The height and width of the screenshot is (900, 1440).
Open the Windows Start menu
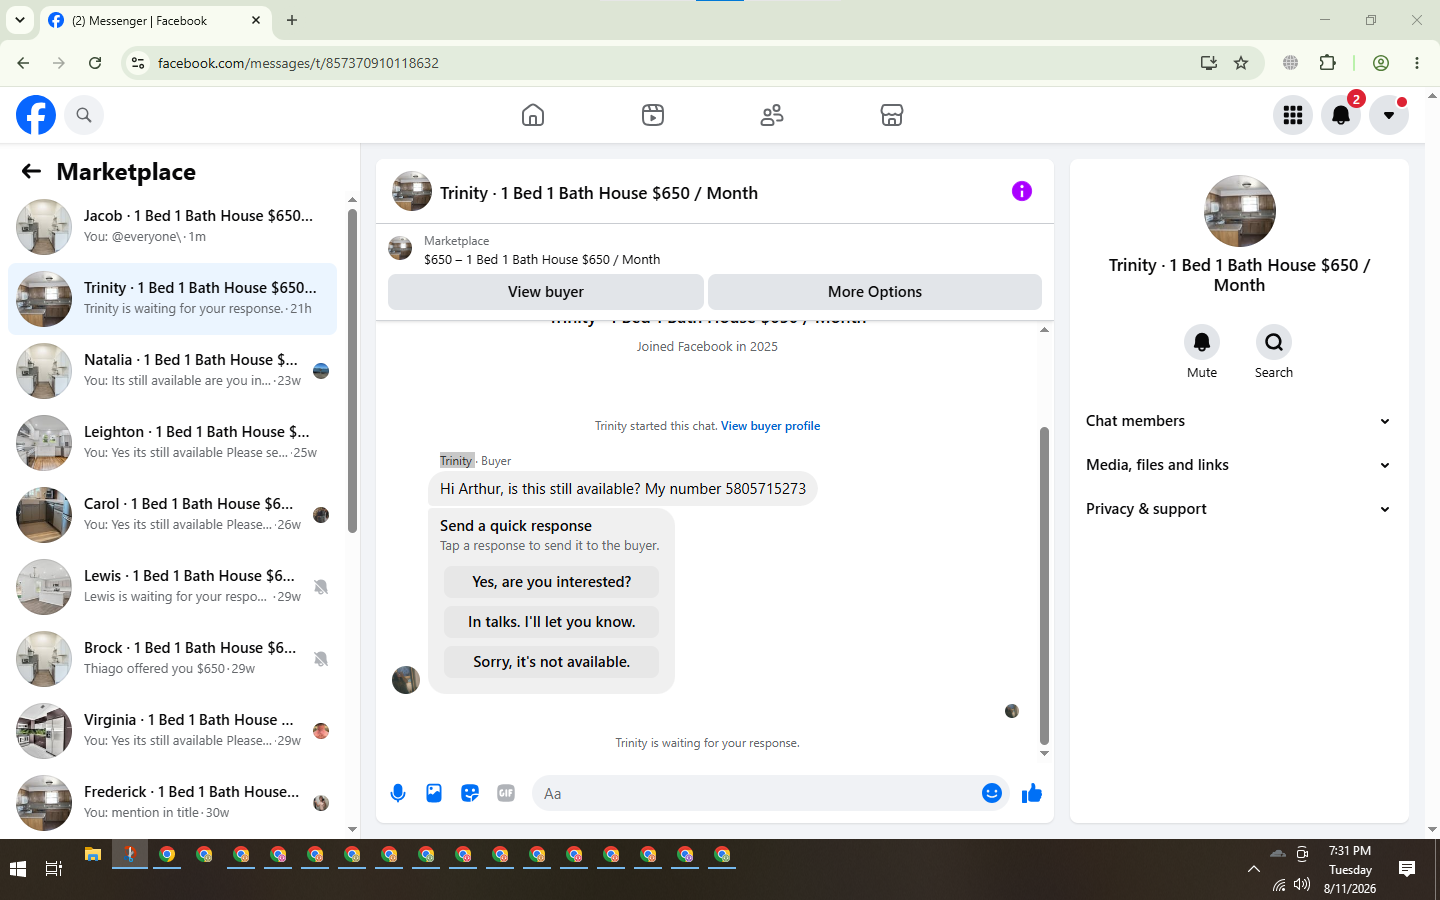[17, 869]
